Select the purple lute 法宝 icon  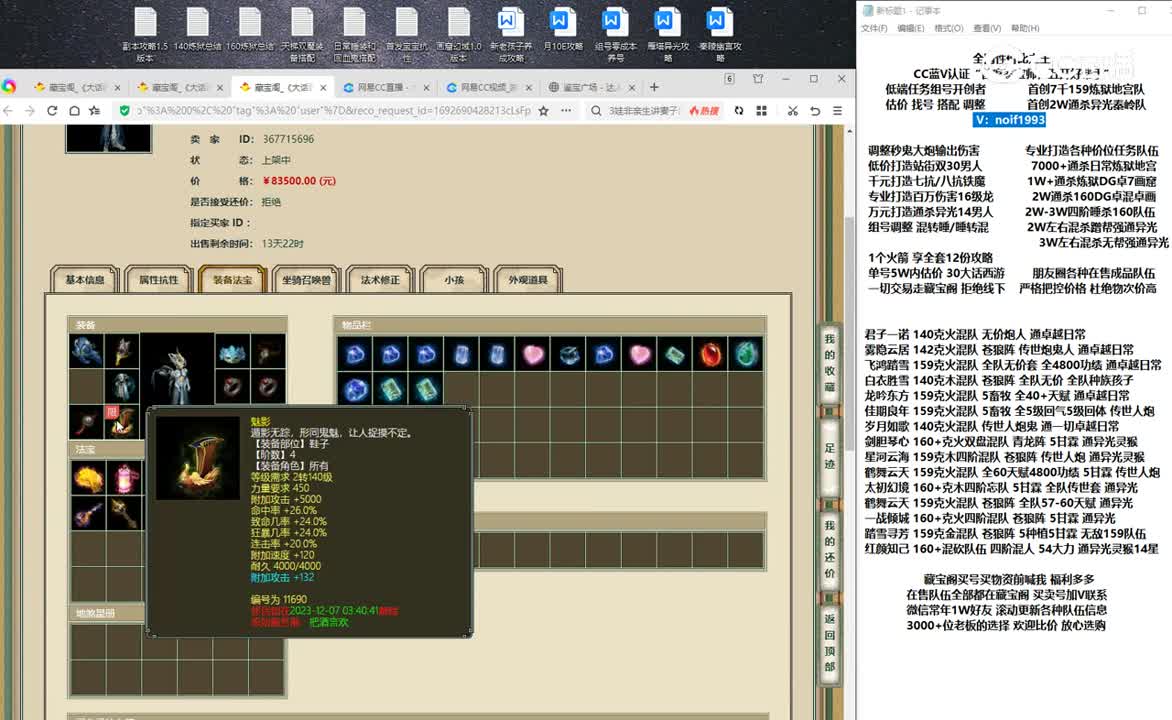pyautogui.click(x=87, y=513)
